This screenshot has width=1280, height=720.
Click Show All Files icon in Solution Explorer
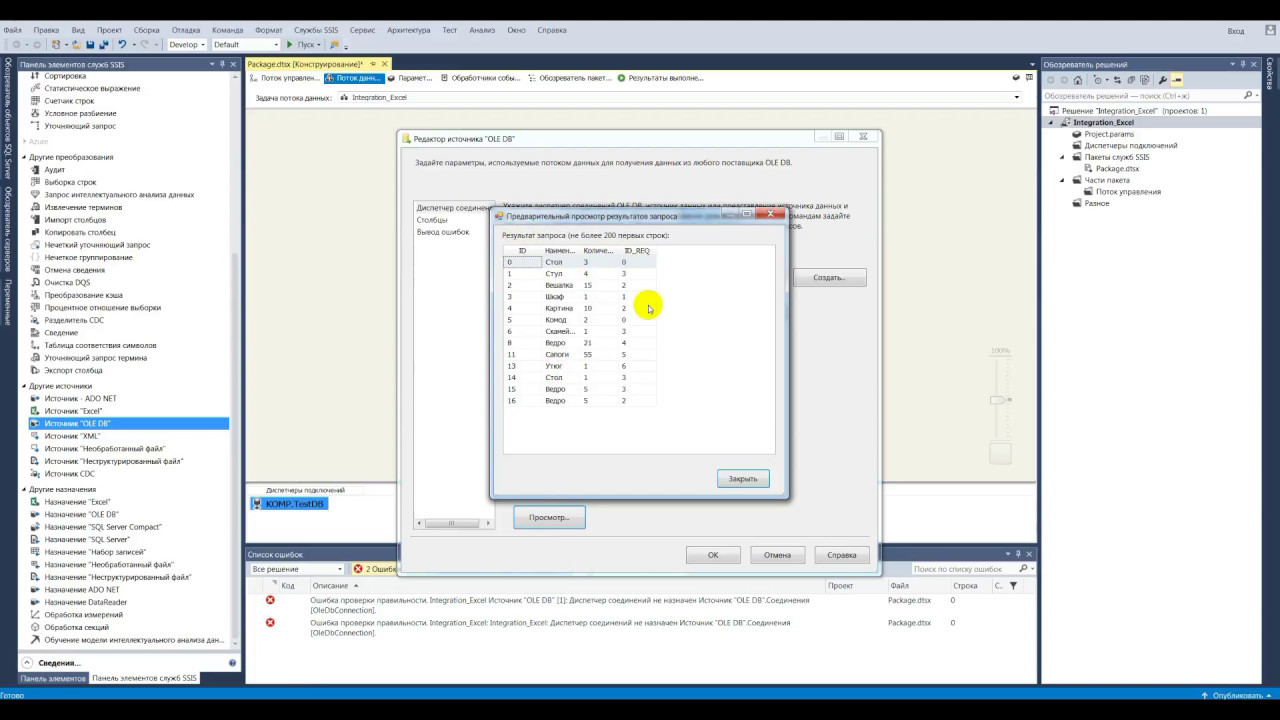coord(1145,80)
